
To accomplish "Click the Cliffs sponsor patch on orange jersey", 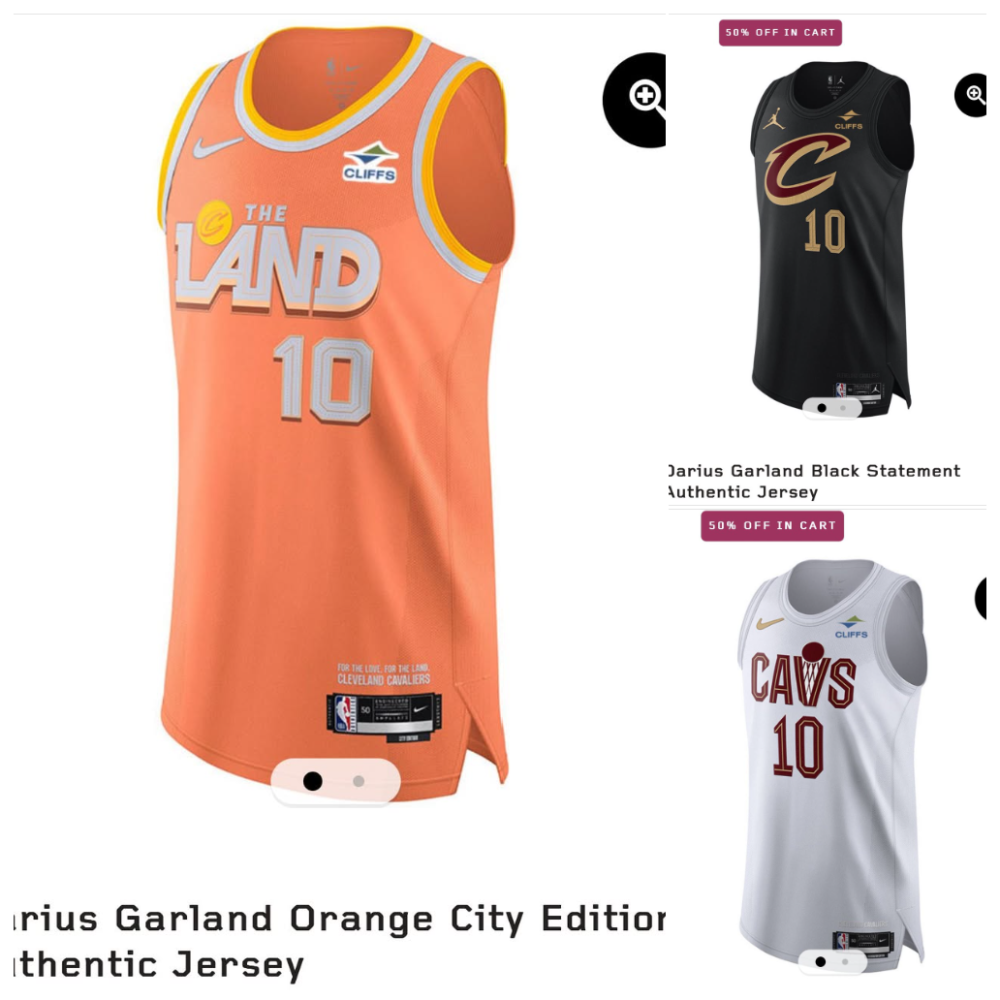I will (370, 162).
